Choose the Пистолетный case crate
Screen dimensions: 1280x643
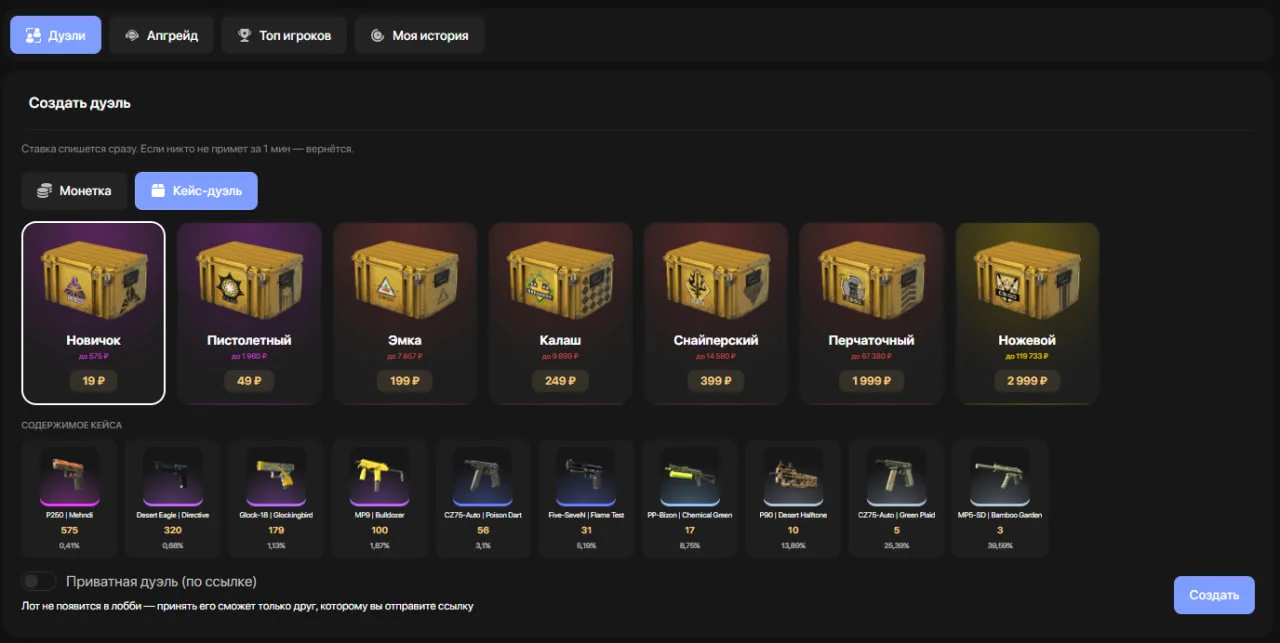[x=249, y=313]
